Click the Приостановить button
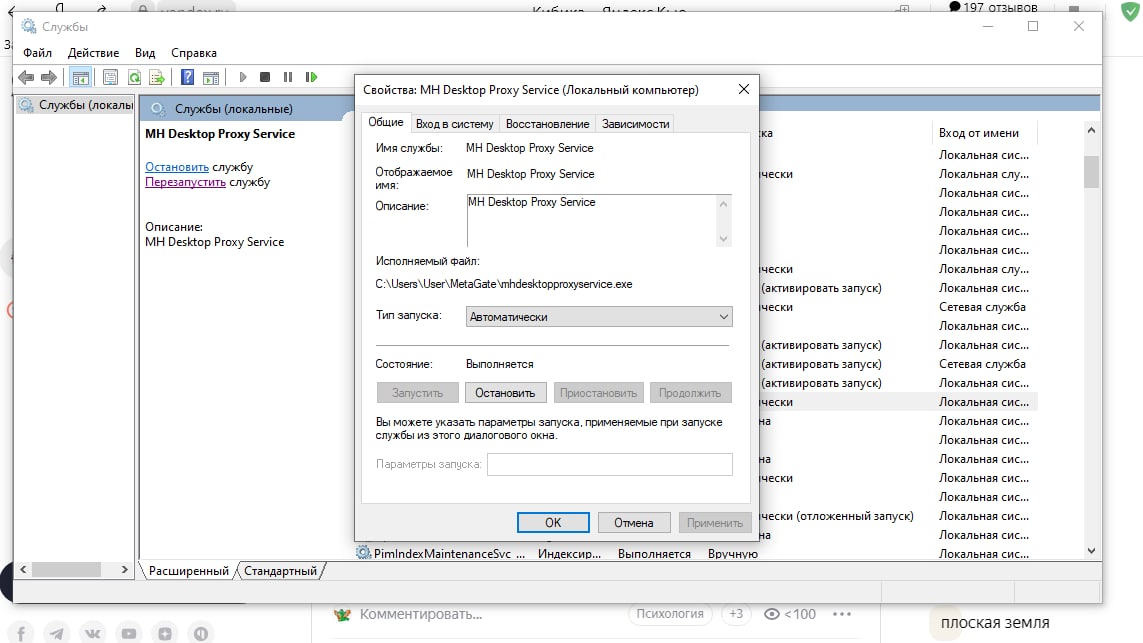Viewport: 1143px width, 643px height. [598, 393]
